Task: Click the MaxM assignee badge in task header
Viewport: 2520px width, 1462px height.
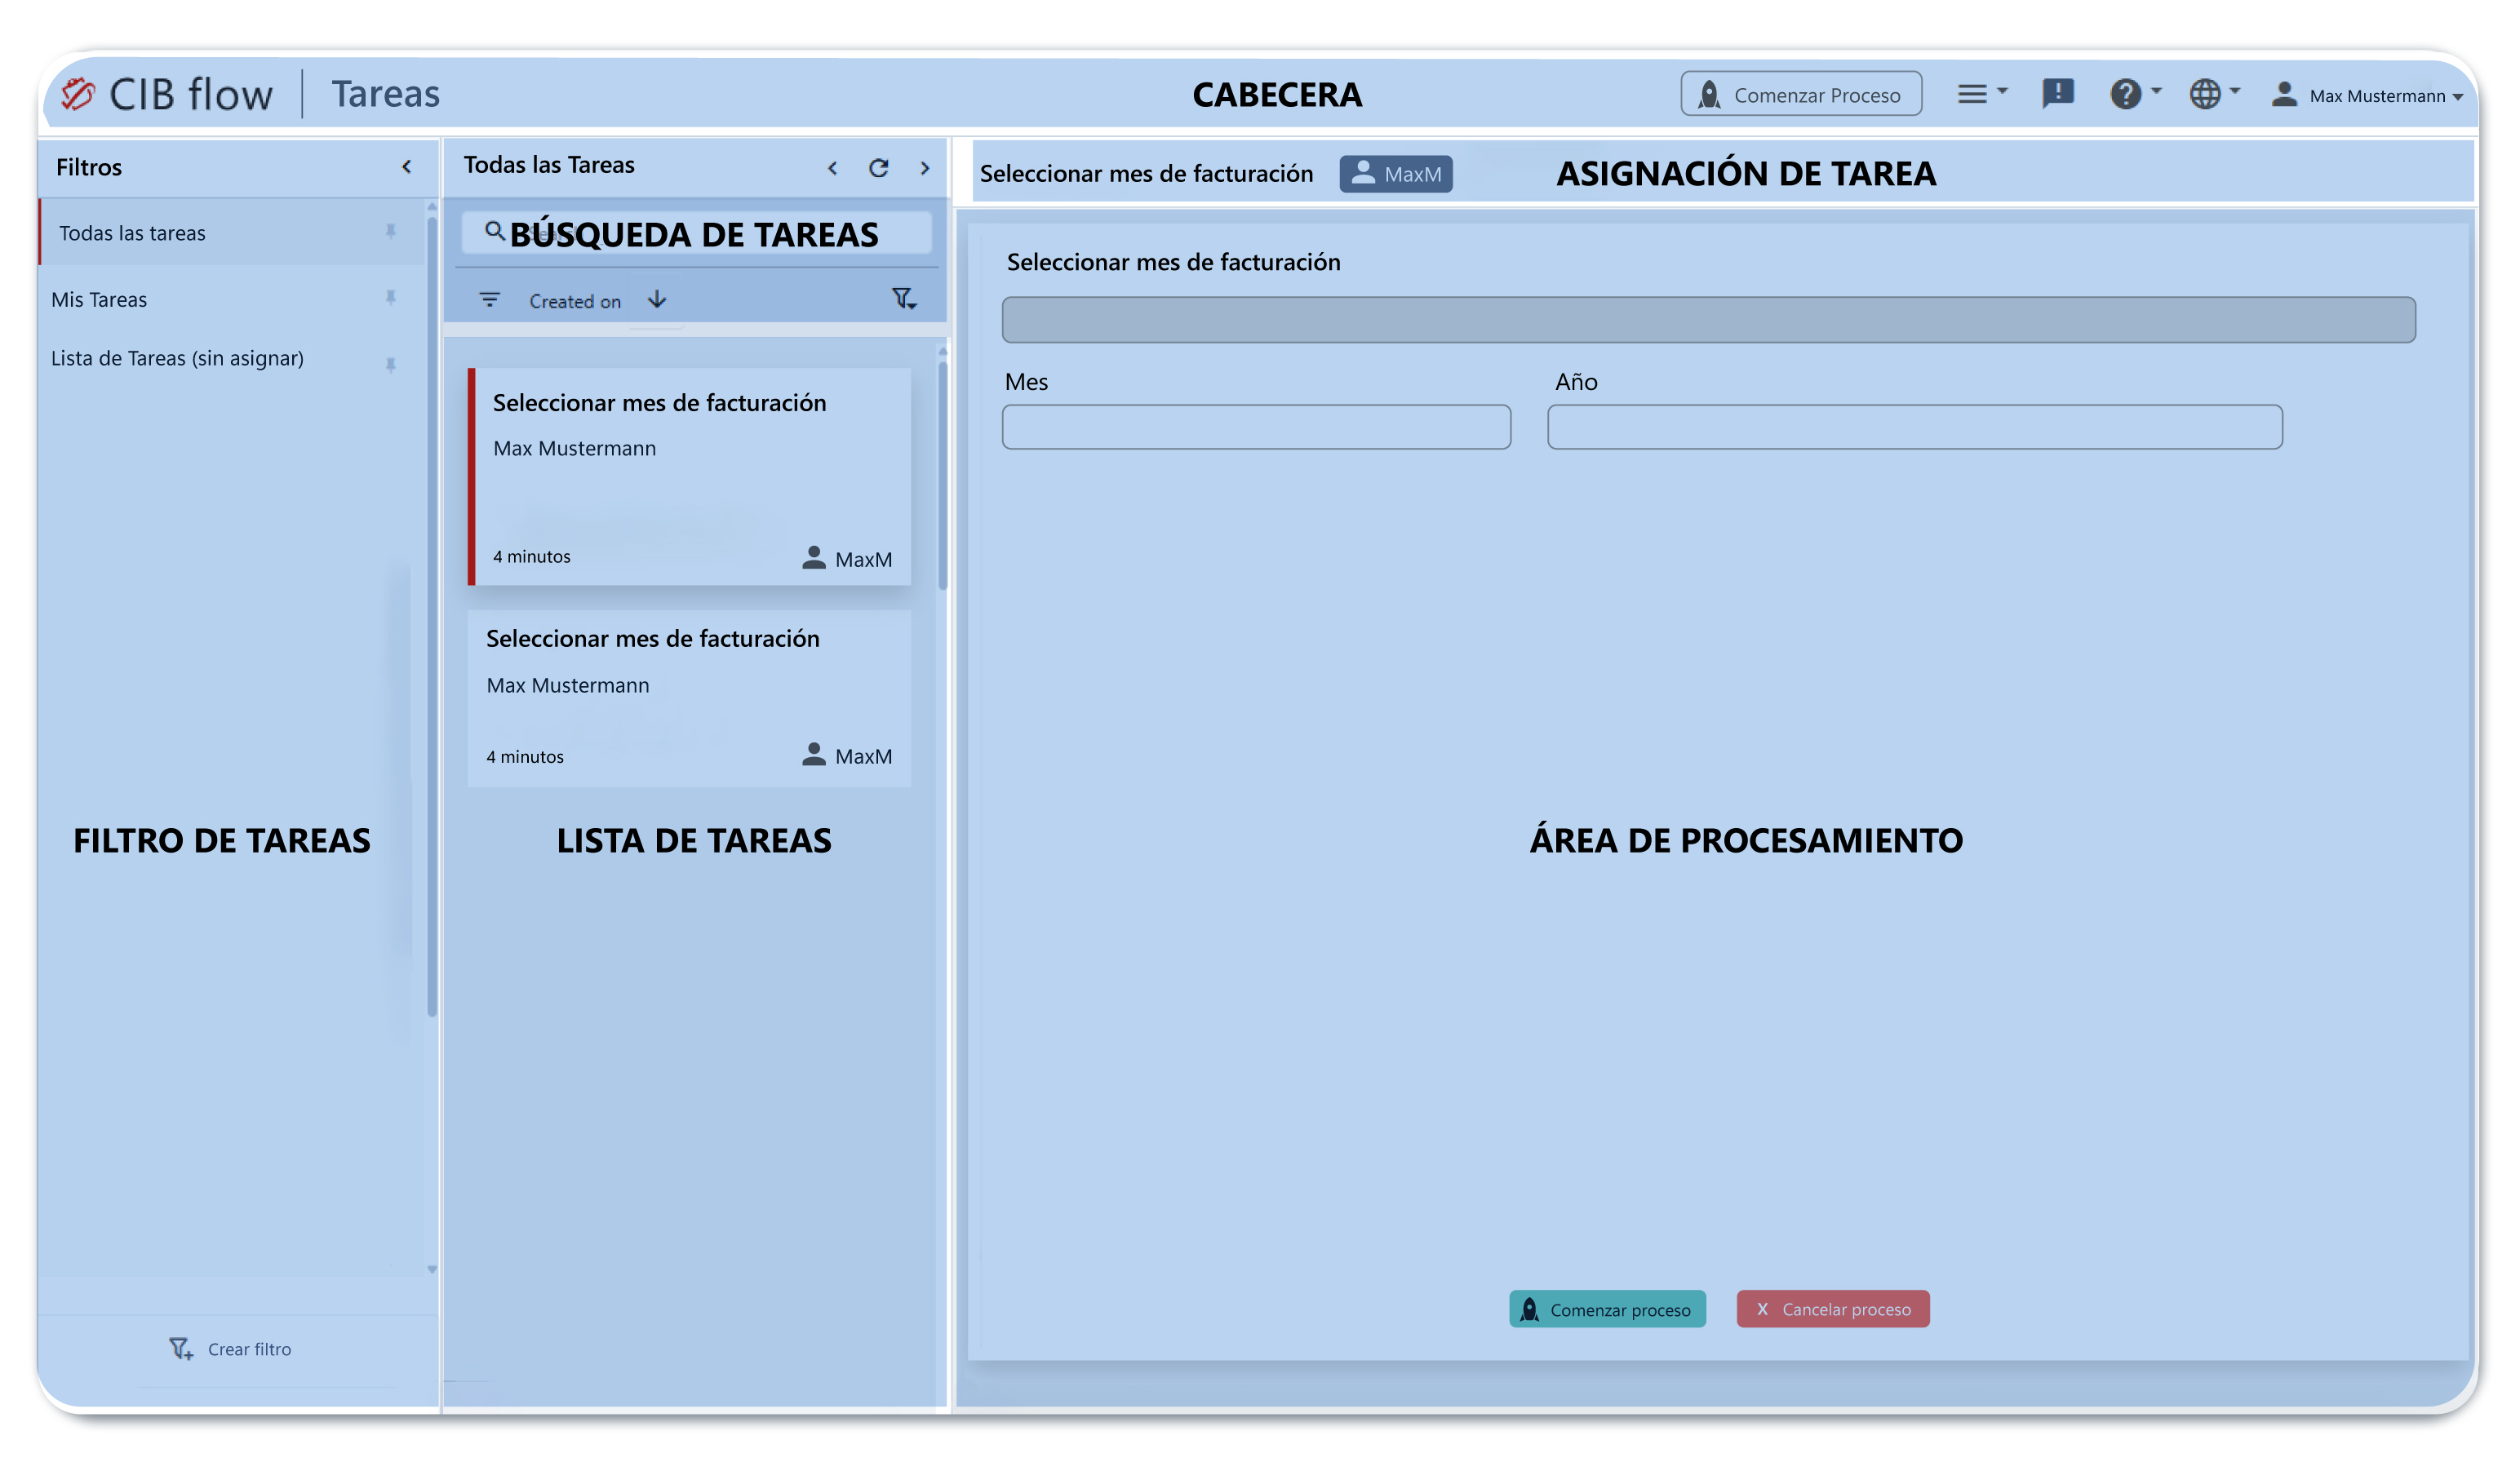Action: tap(1395, 174)
